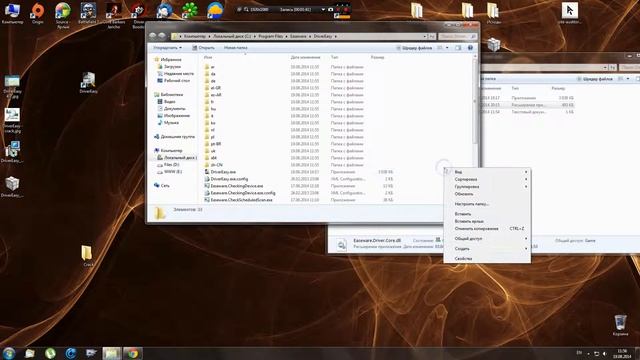Click Настроить папку in the context menu

coord(487,204)
